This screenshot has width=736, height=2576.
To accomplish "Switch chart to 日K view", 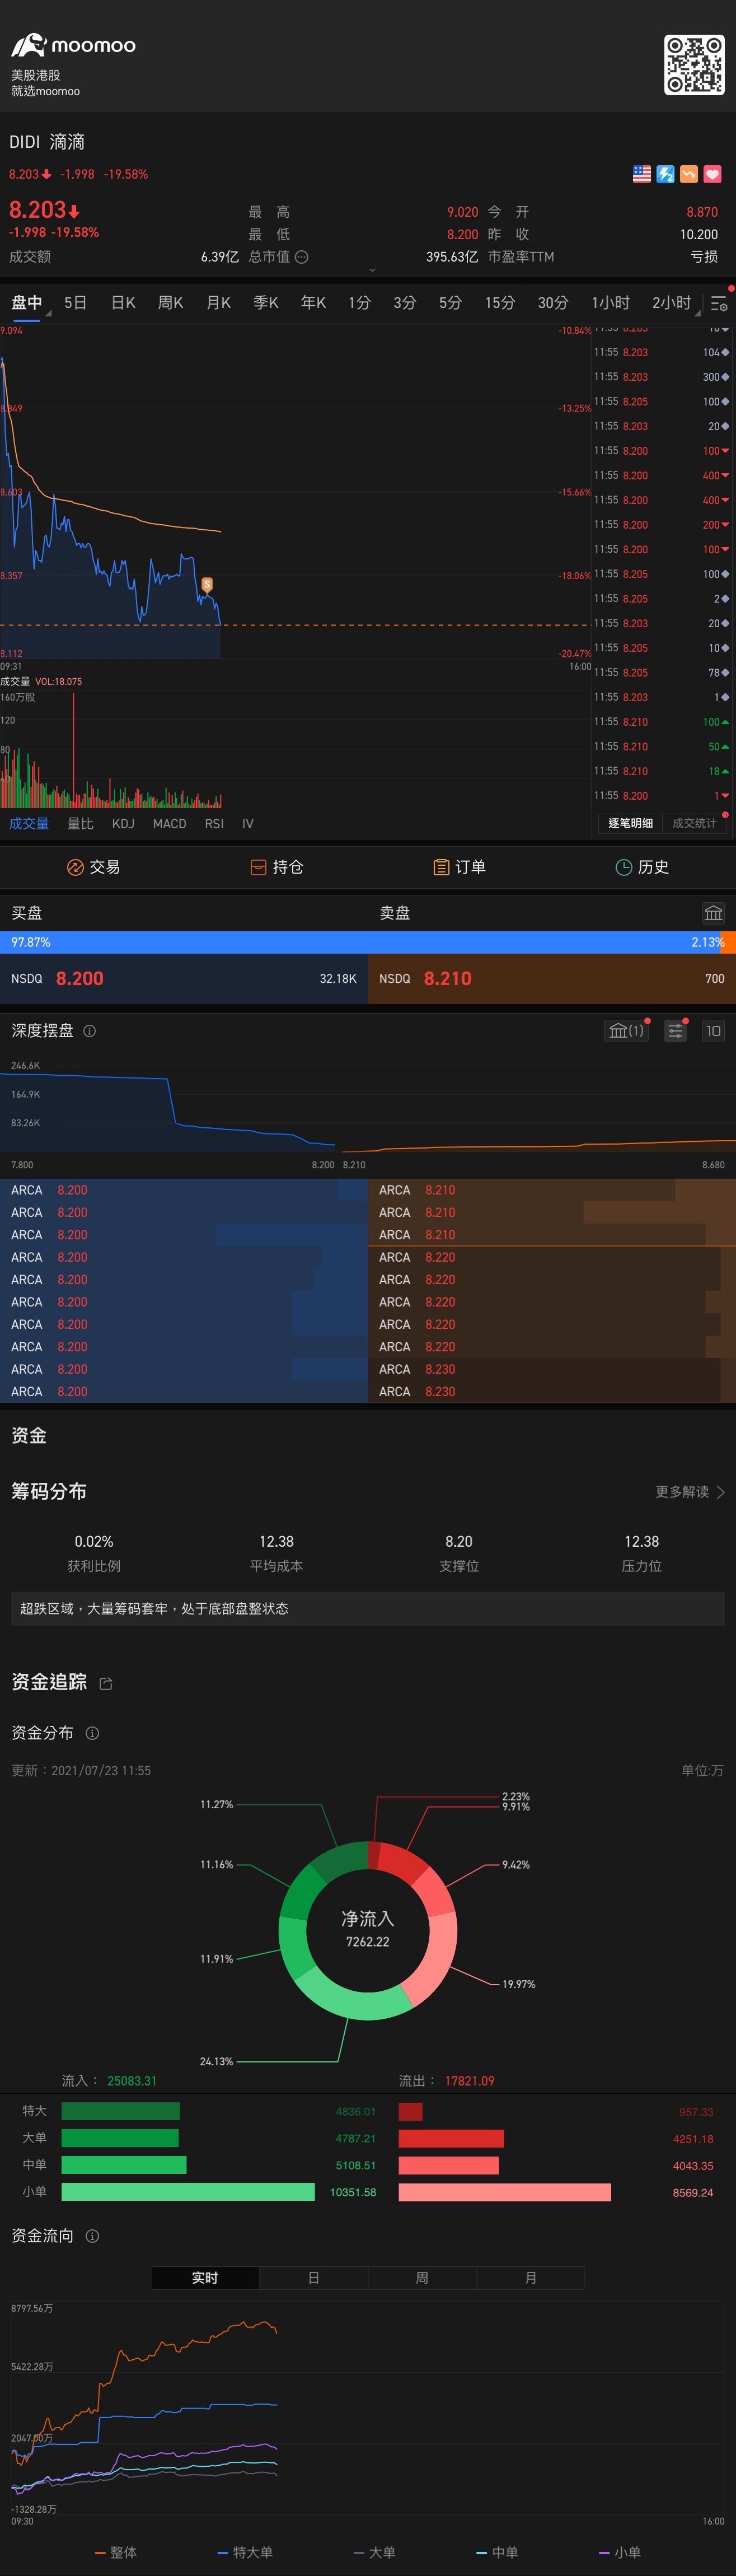I will (123, 302).
